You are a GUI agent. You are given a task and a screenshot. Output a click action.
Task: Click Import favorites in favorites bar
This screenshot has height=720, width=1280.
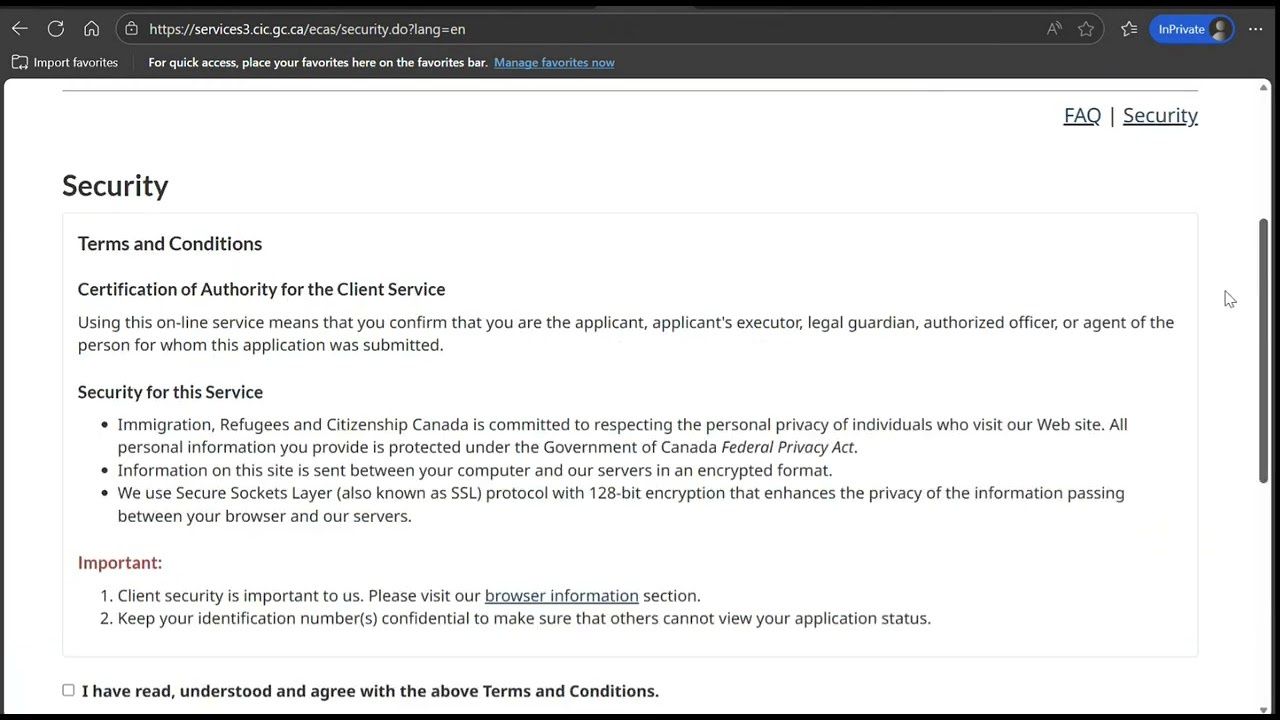(65, 62)
